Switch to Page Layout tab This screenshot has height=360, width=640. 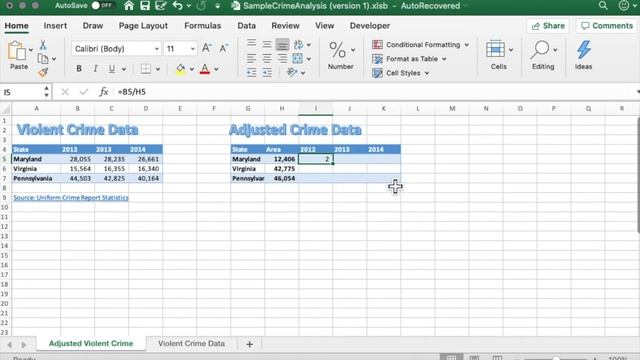pyautogui.click(x=143, y=26)
